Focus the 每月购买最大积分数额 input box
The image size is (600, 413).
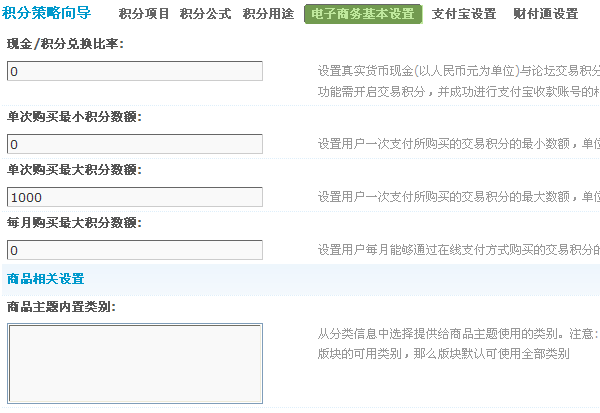point(135,249)
